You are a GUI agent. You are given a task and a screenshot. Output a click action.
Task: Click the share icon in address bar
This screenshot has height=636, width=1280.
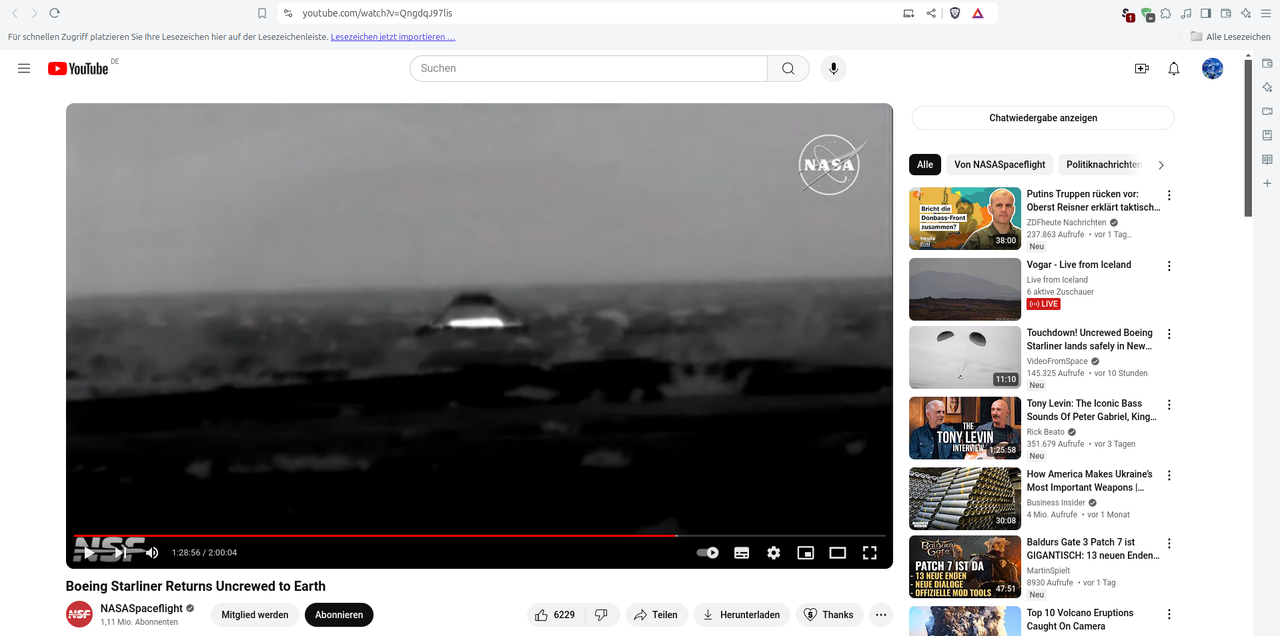[931, 13]
